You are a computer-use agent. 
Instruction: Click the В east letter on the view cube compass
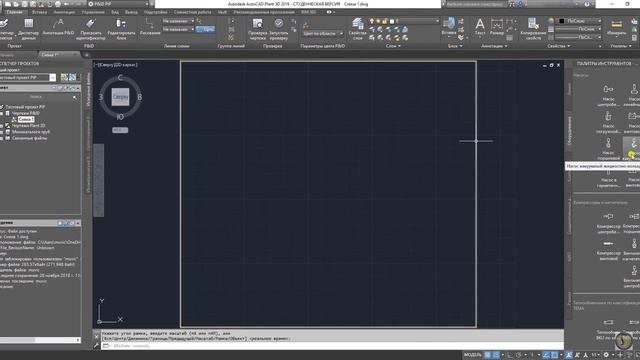point(140,97)
